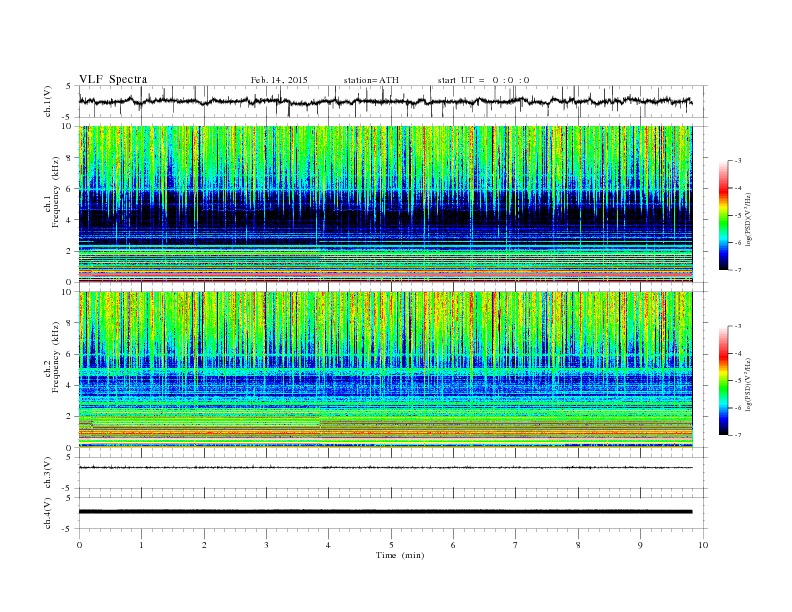The height and width of the screenshot is (612, 792).
Task: Click the "station=ATH" header label
Action: point(371,80)
